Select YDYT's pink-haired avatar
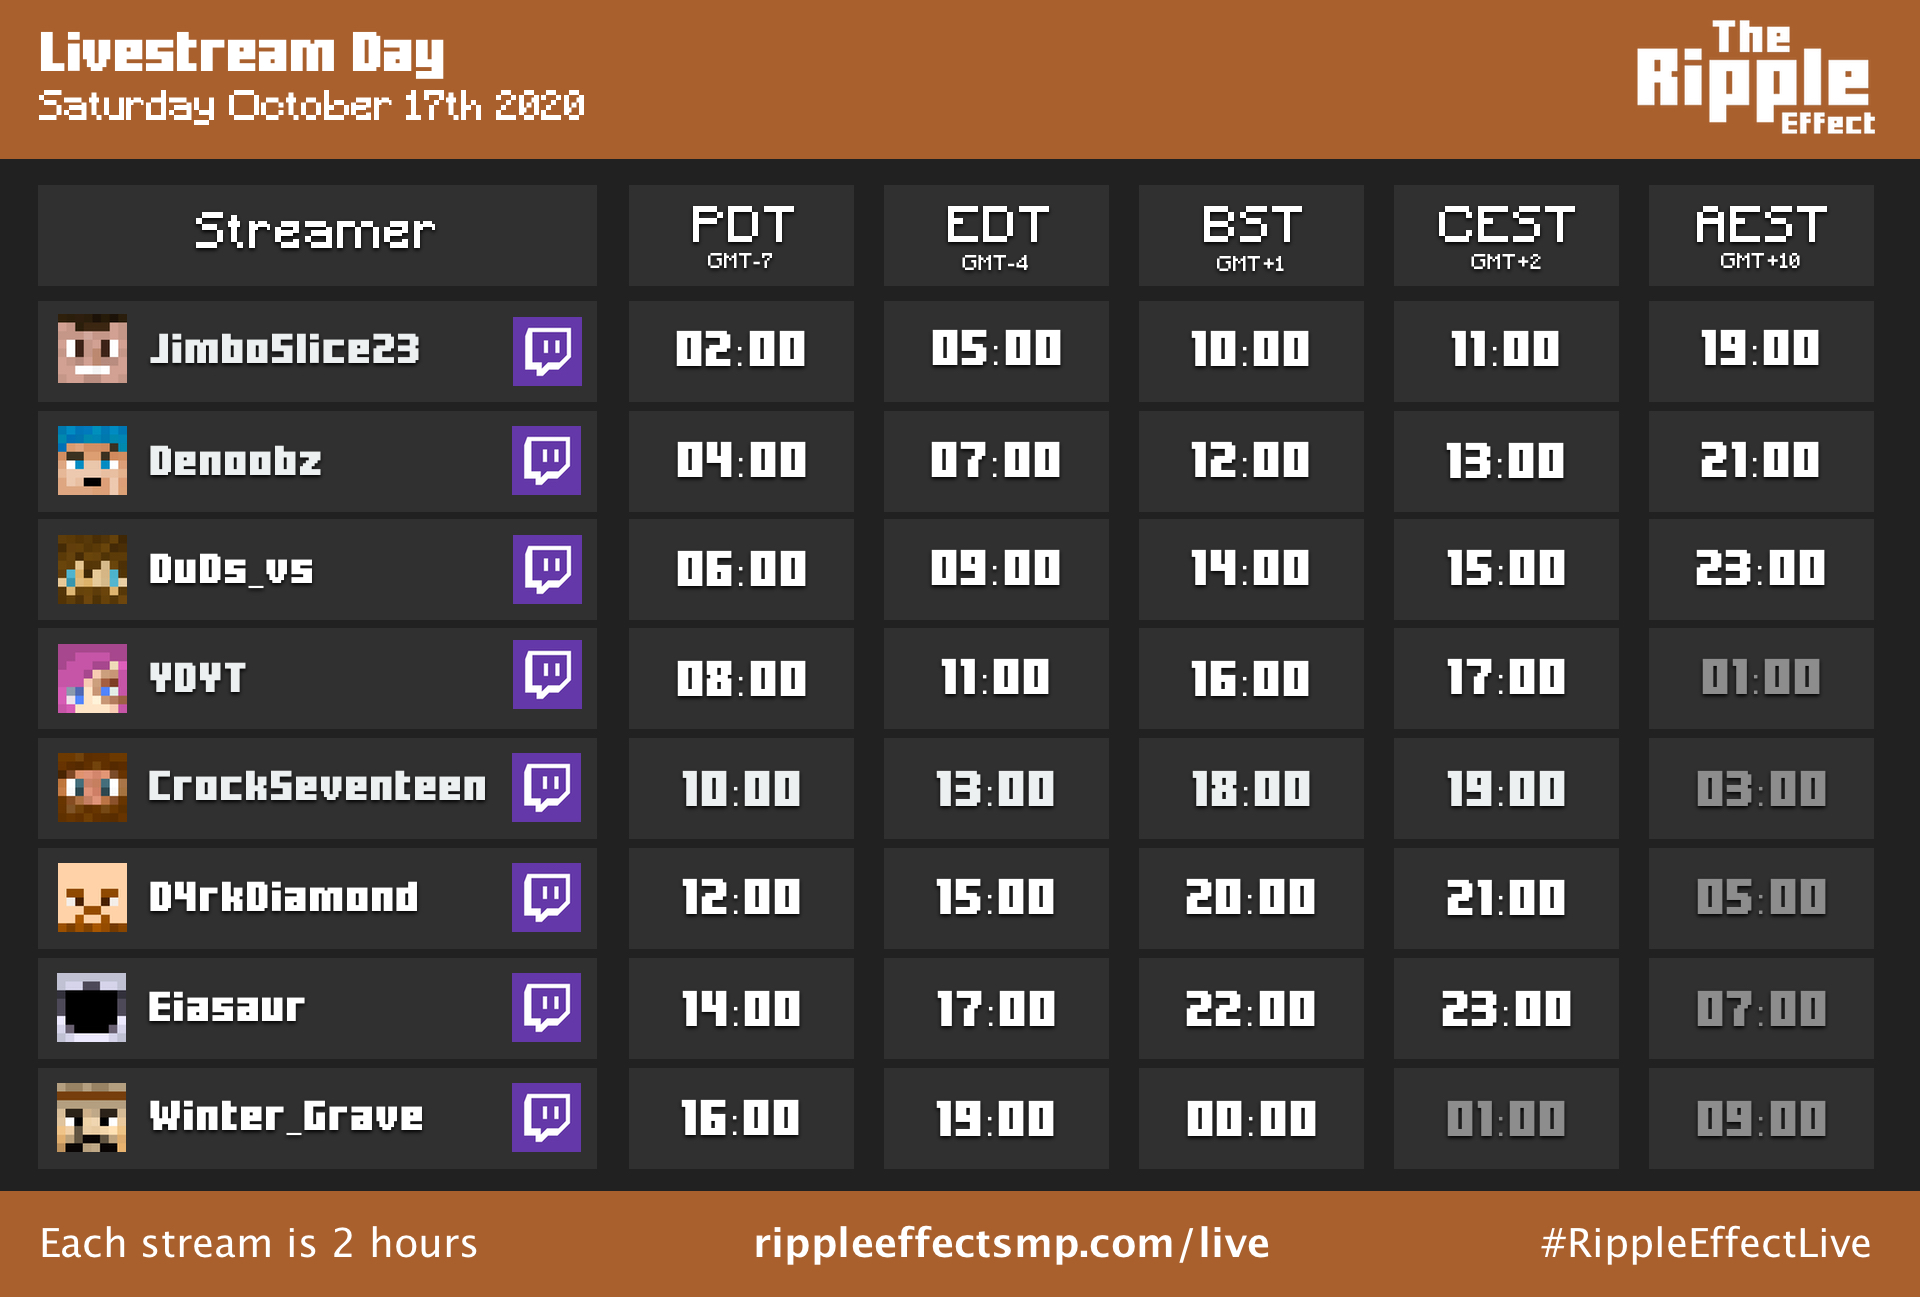The image size is (1920, 1297). point(92,678)
